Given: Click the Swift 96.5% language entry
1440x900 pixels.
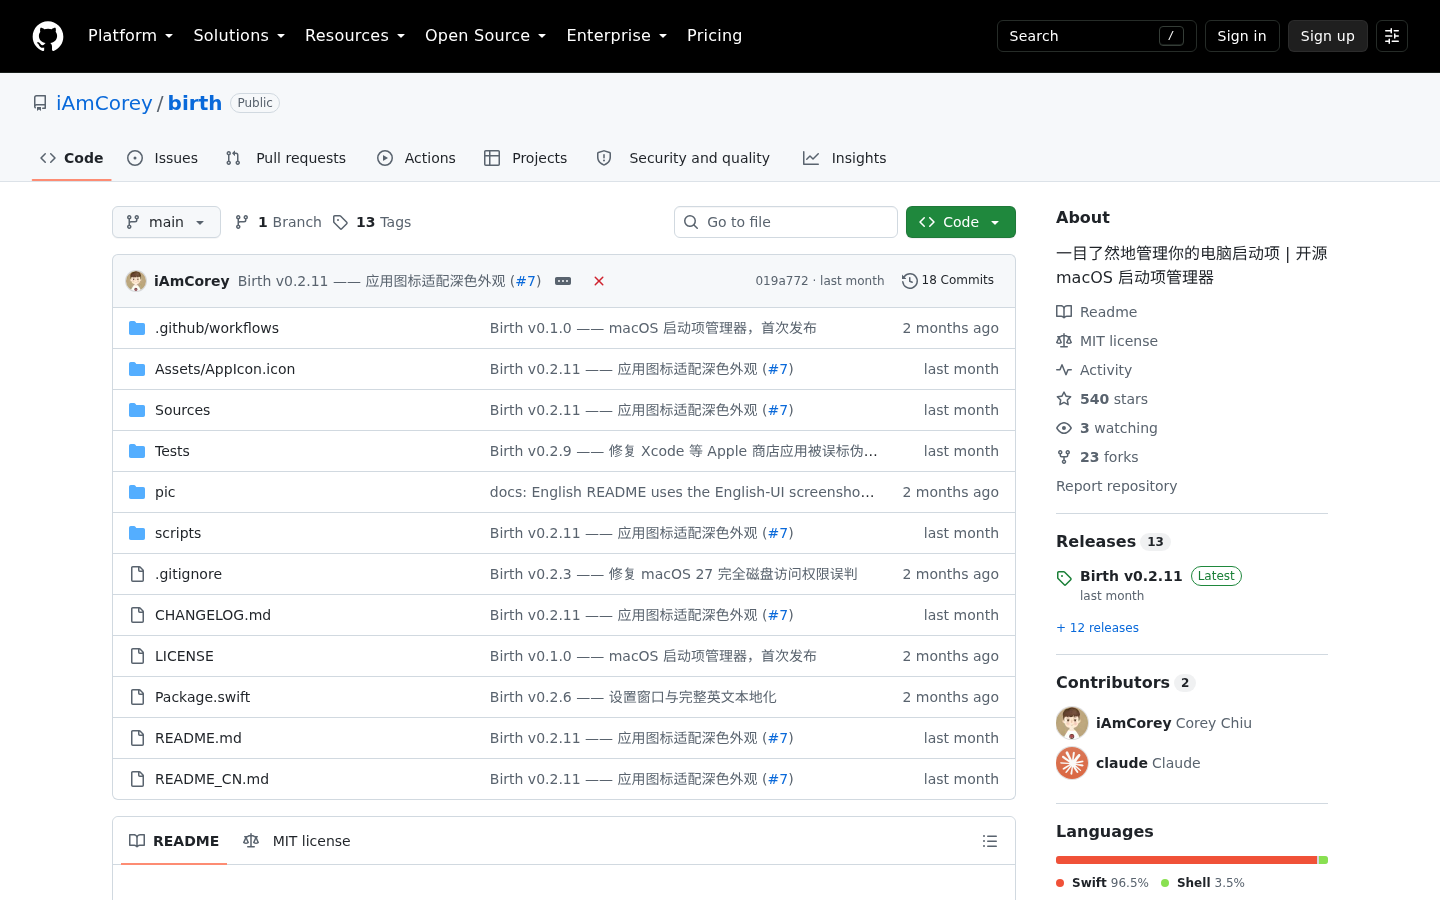Looking at the screenshot, I should (1102, 883).
